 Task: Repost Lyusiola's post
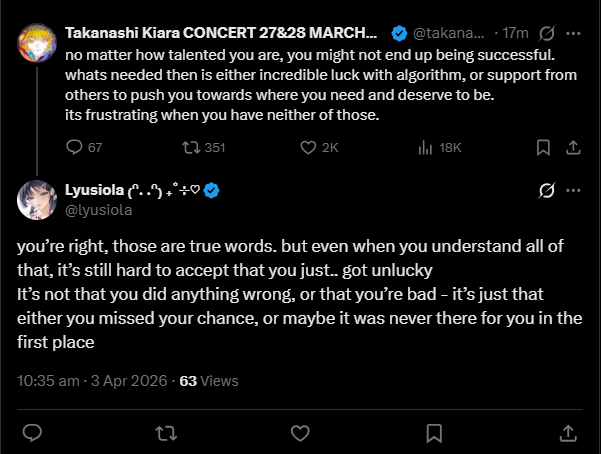(167, 432)
